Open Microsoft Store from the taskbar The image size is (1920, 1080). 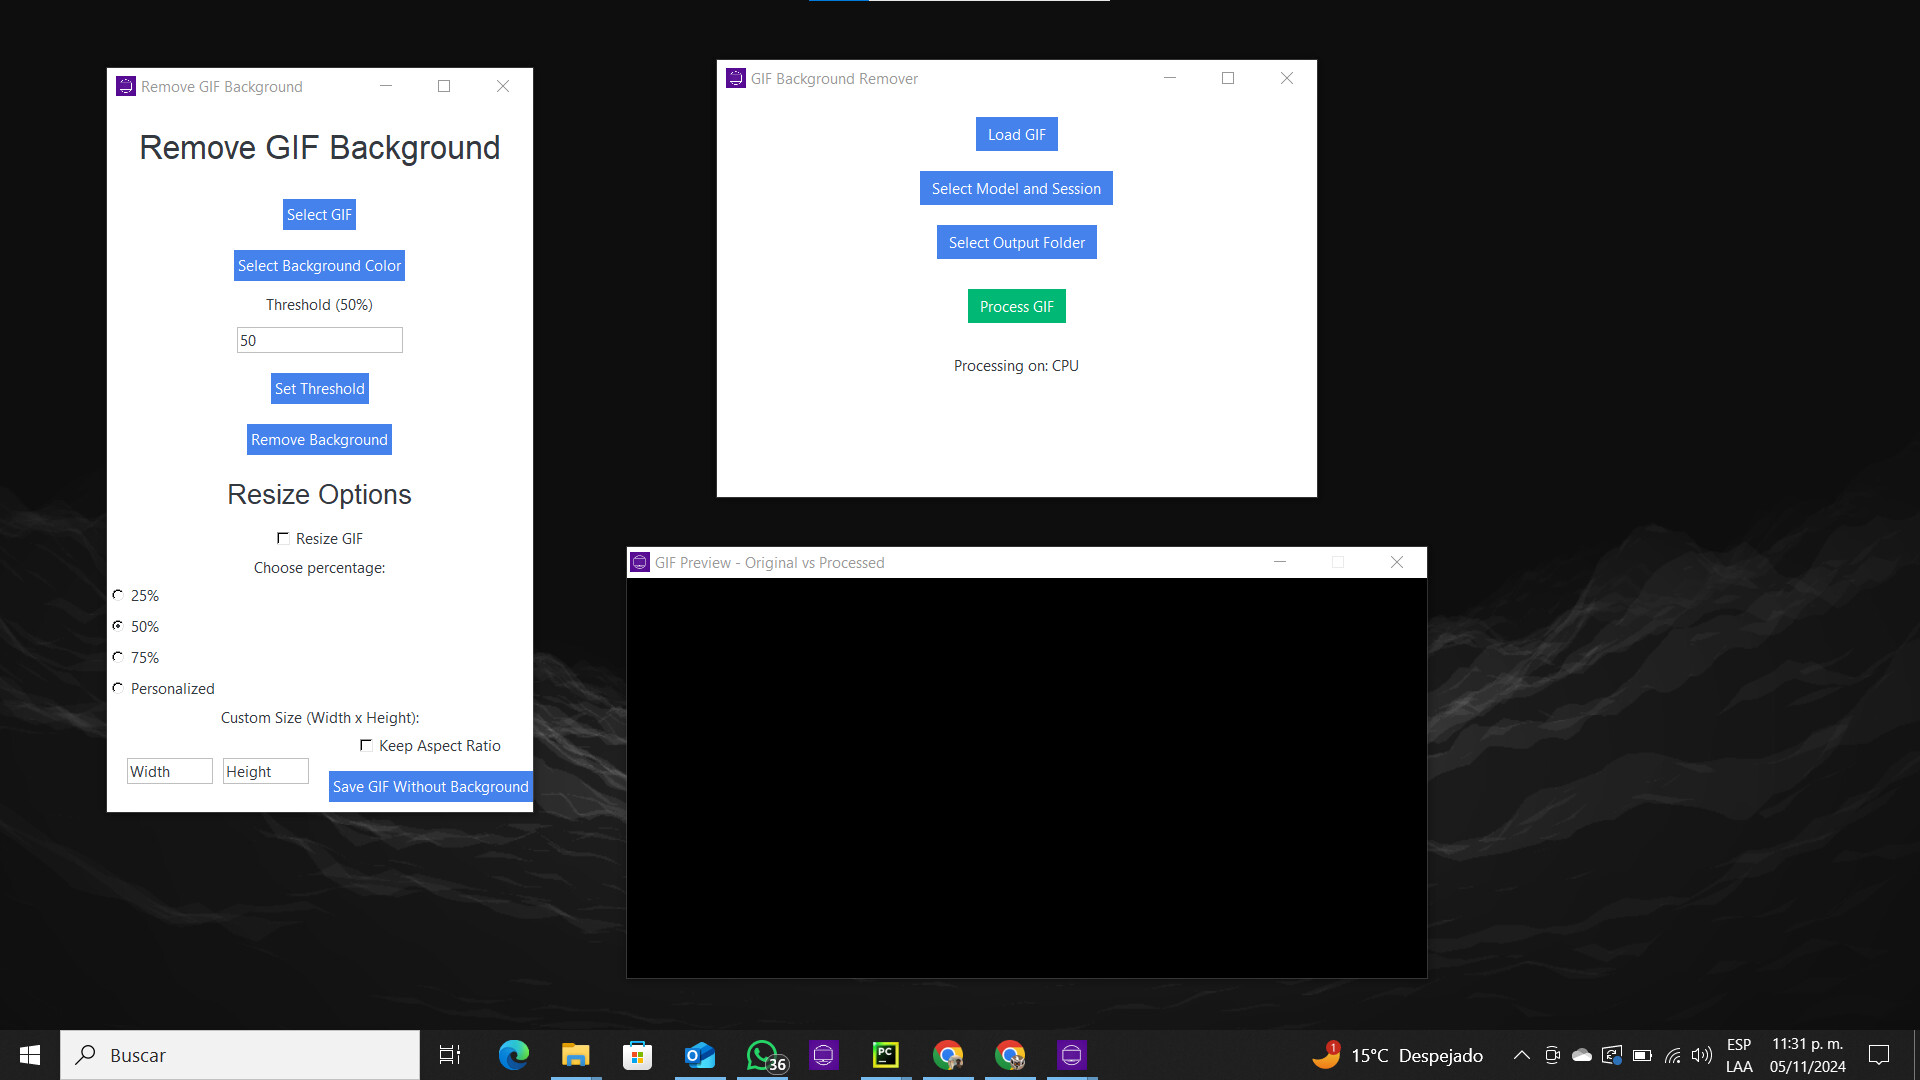pyautogui.click(x=637, y=1054)
